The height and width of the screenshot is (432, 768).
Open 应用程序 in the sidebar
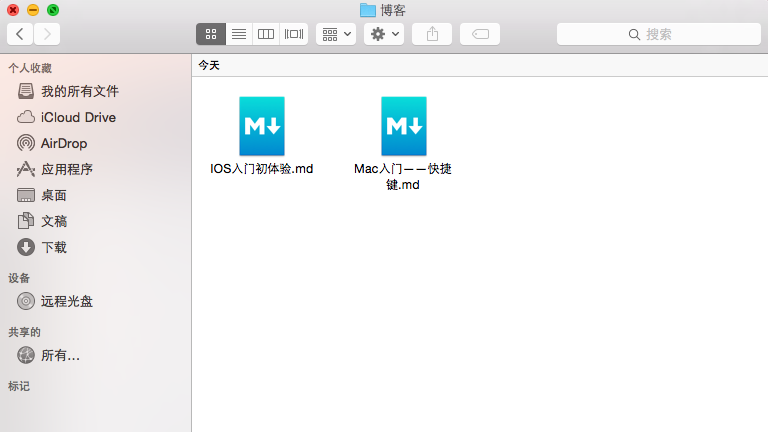[96, 169]
